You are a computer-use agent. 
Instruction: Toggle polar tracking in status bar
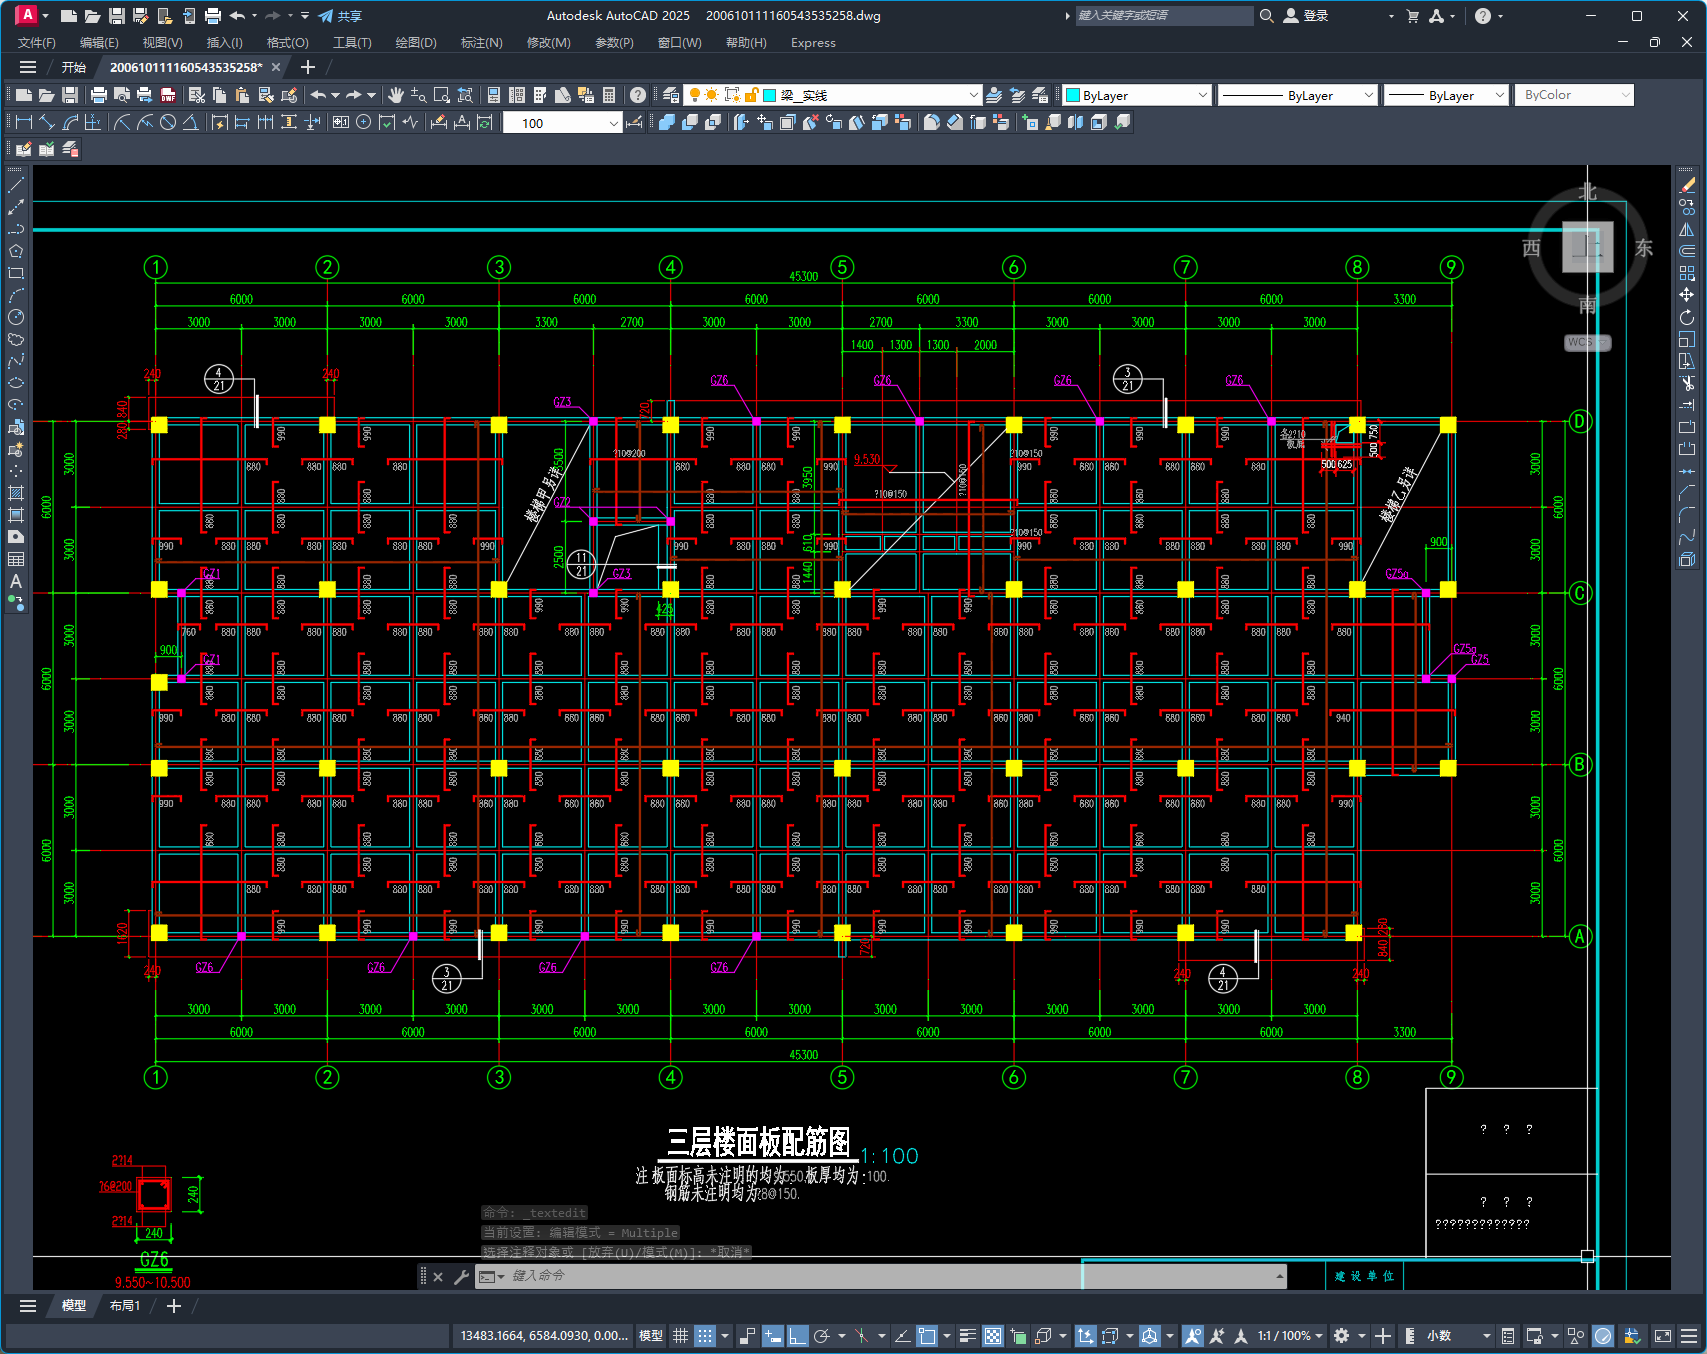(x=822, y=1336)
